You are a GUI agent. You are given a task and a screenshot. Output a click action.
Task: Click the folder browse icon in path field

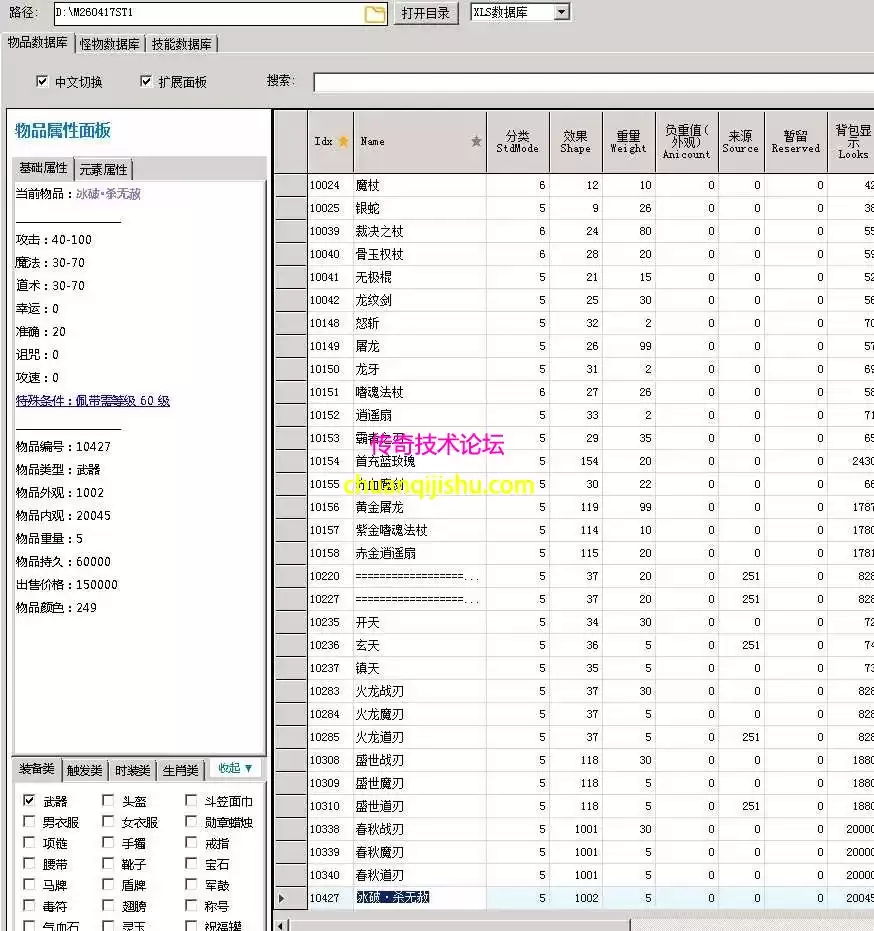[375, 14]
